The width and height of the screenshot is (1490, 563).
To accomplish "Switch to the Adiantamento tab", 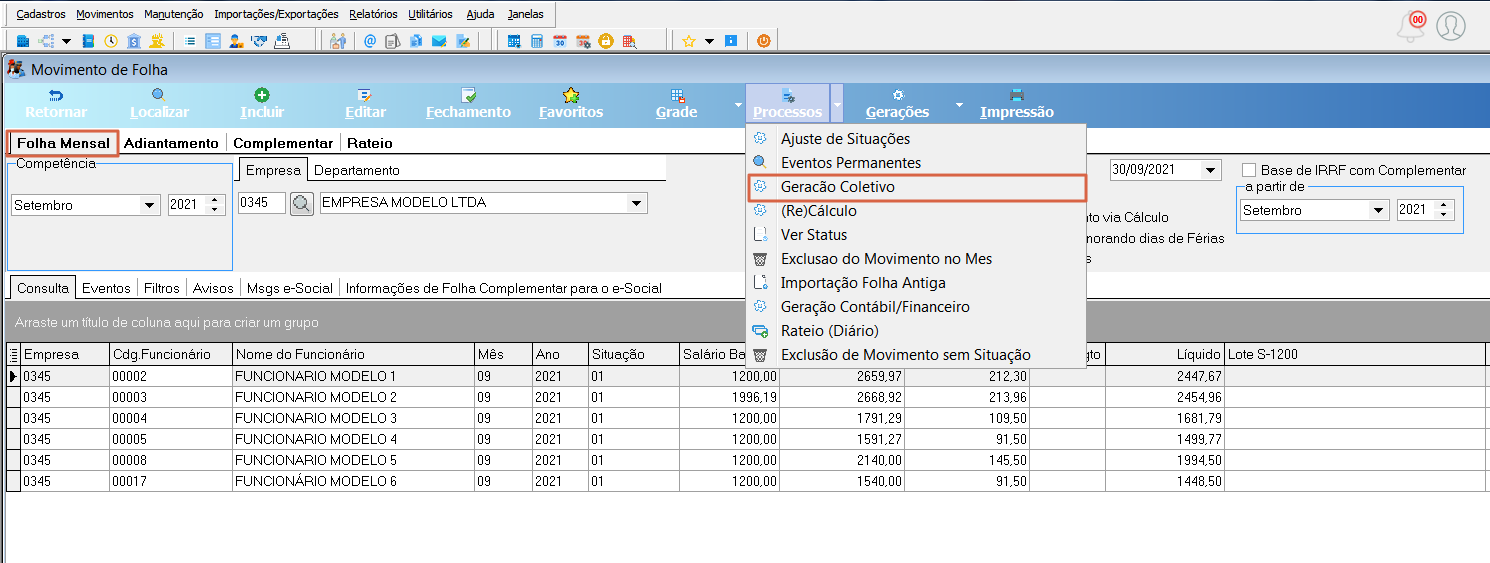I will [171, 143].
